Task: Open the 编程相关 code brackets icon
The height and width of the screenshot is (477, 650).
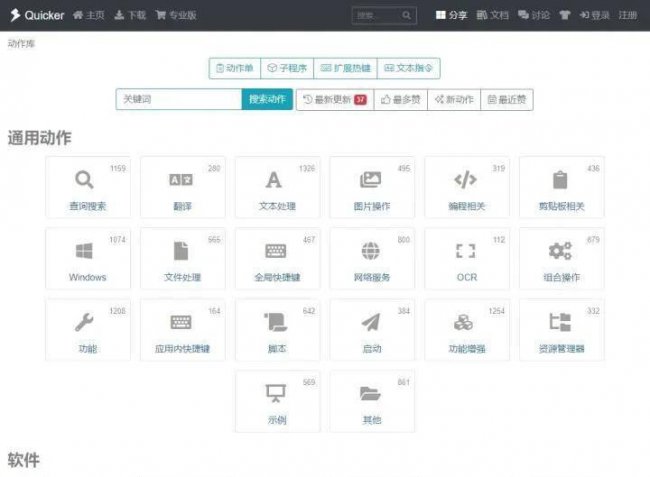Action: tap(465, 179)
